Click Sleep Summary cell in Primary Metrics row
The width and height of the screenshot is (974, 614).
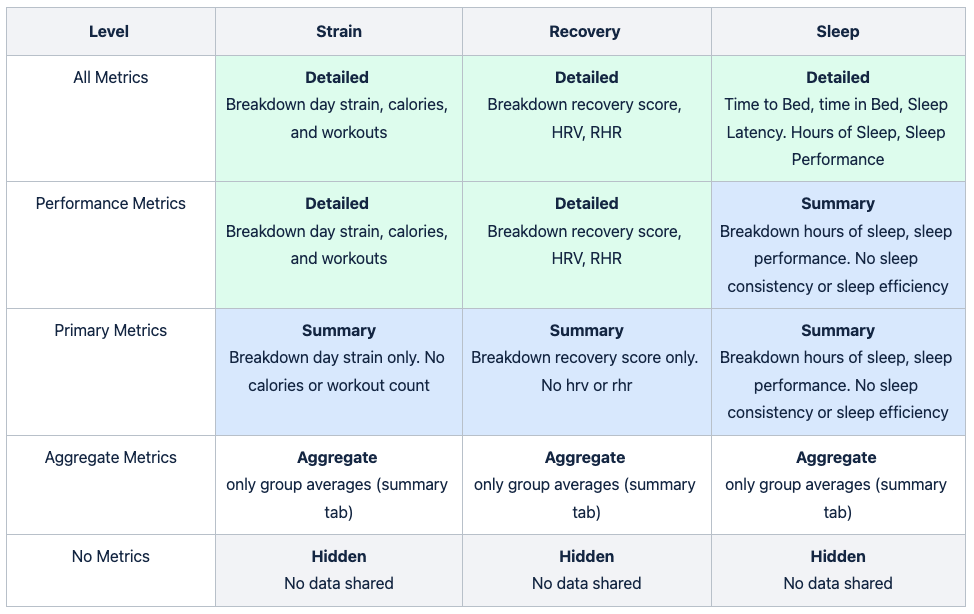pyautogui.click(x=837, y=371)
